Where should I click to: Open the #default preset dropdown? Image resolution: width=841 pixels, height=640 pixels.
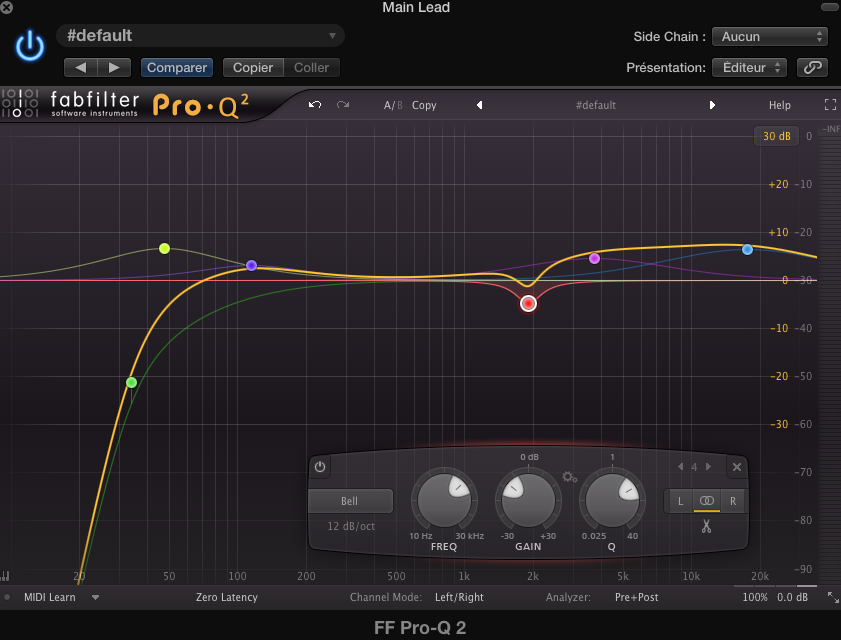(x=200, y=34)
